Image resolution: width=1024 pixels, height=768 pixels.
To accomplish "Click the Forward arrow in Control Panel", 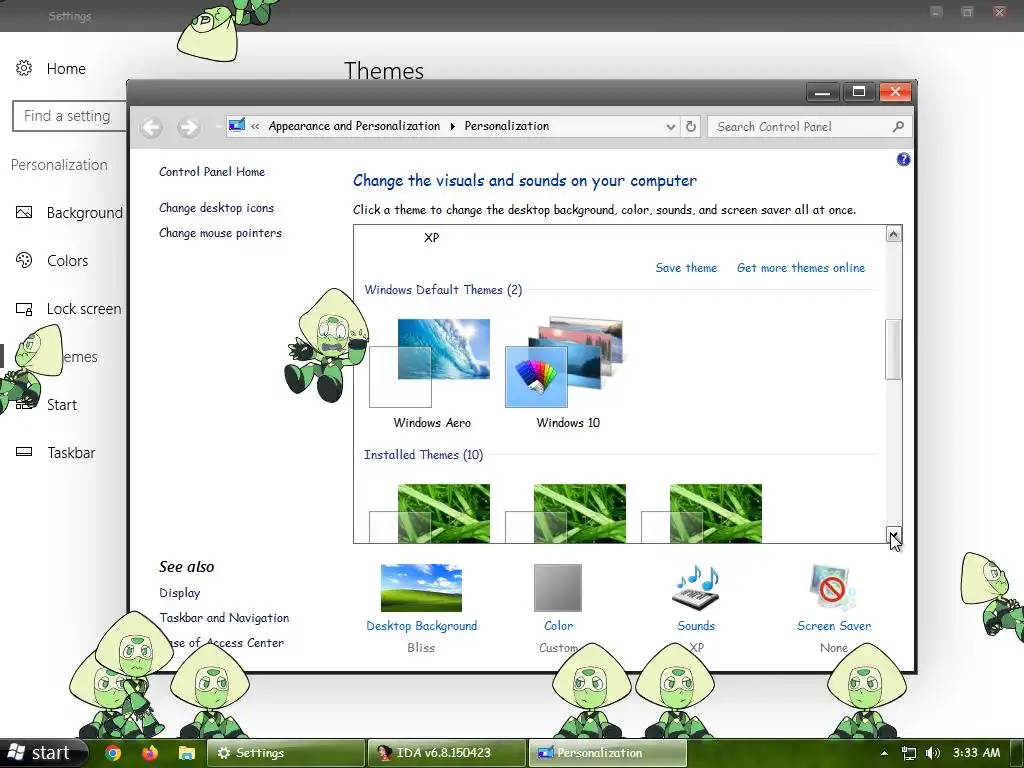I will tap(189, 127).
